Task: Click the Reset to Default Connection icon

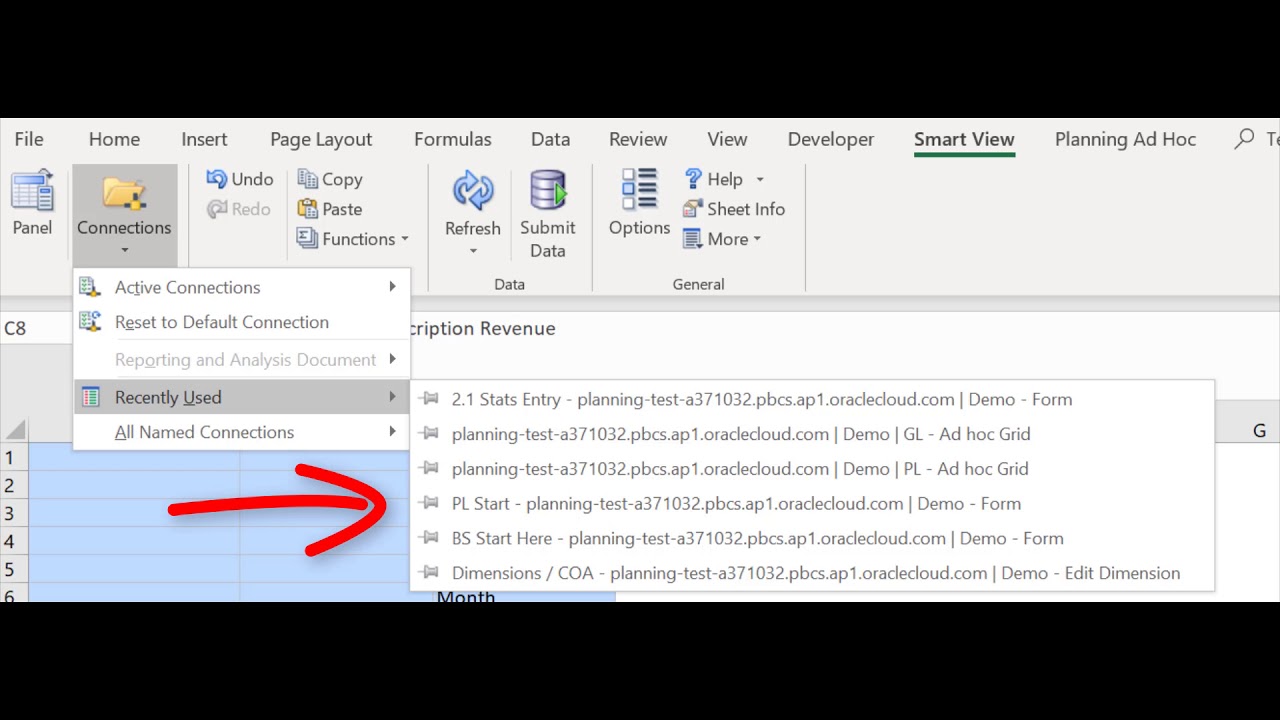Action: (90, 322)
